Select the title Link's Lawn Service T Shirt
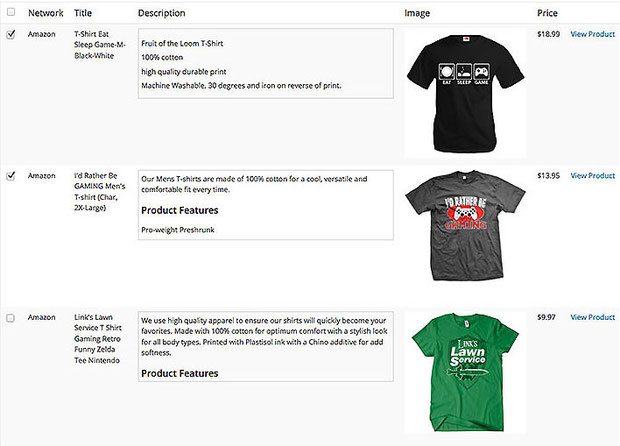620x446 pixels. (98, 339)
